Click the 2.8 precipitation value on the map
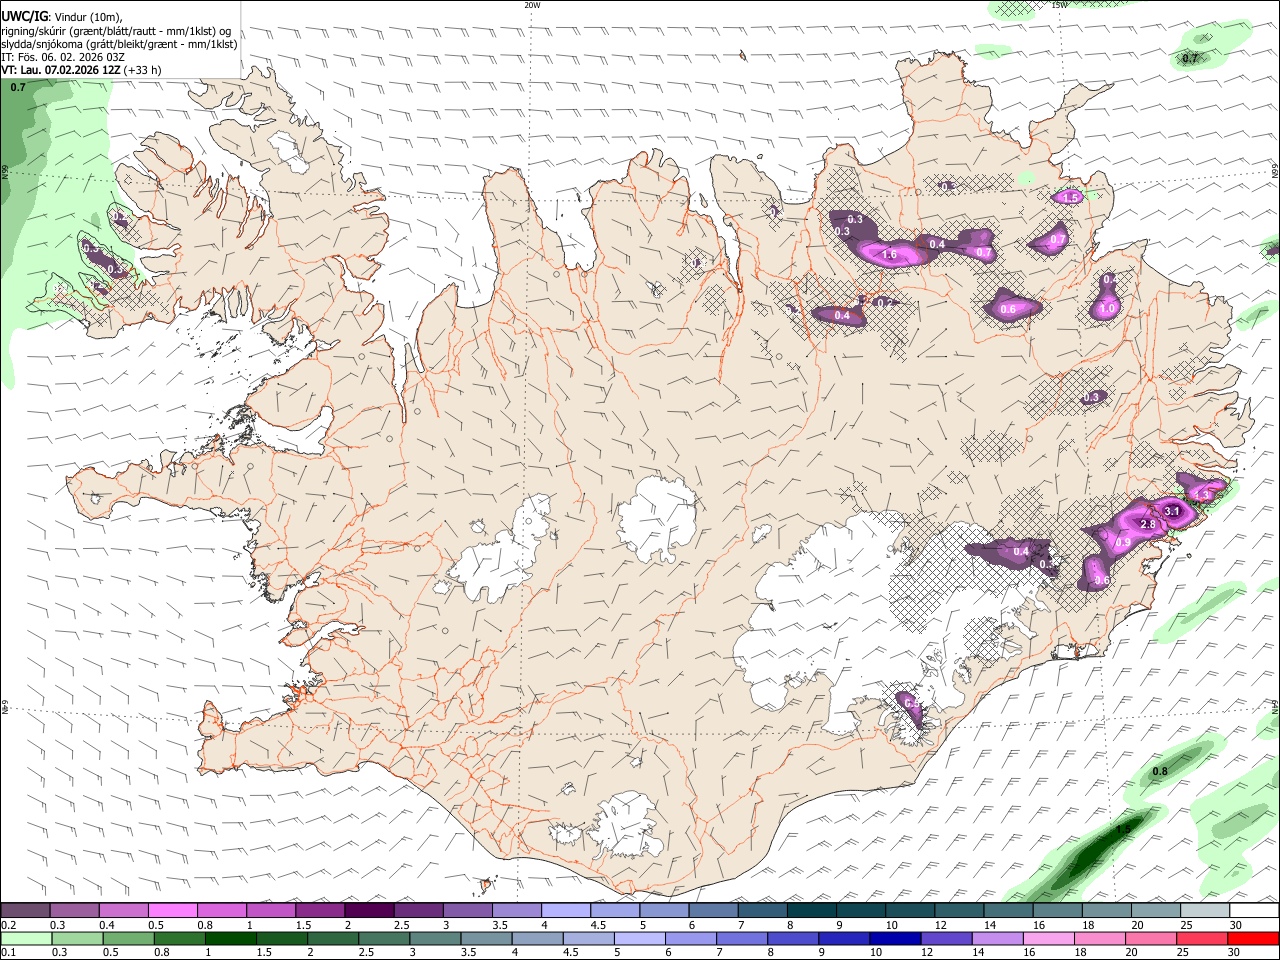This screenshot has height=960, width=1280. 1148,524
